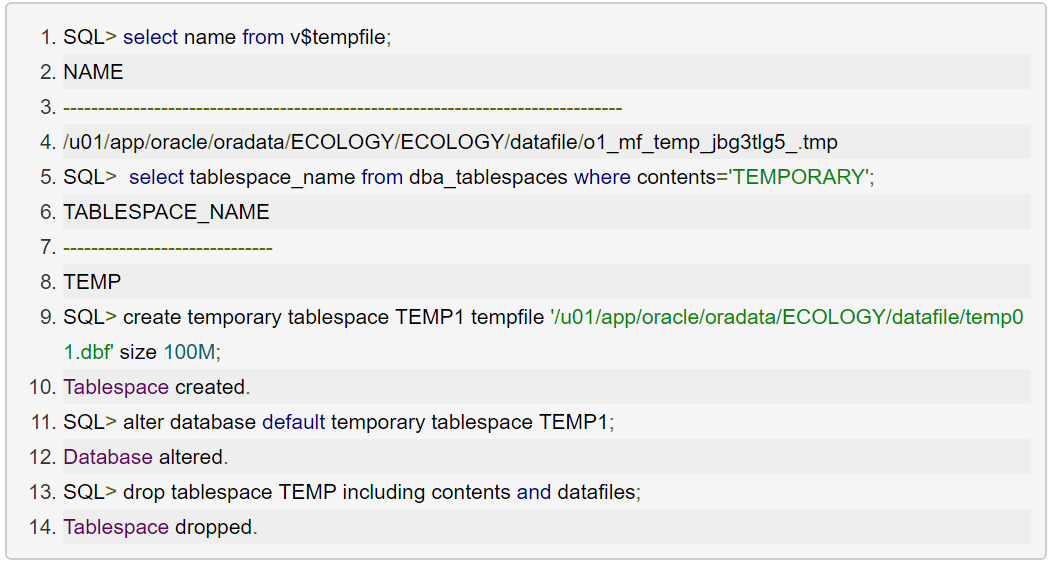Click the 'drop tablespace TEMP including contents' line
The width and height of the screenshot is (1048, 562).
click(351, 492)
